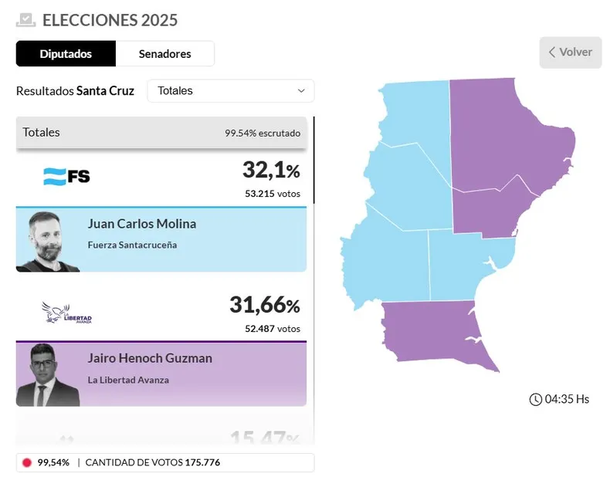Click the clock icon next to 04:35 Hs
610x477 pixels.
535,400
